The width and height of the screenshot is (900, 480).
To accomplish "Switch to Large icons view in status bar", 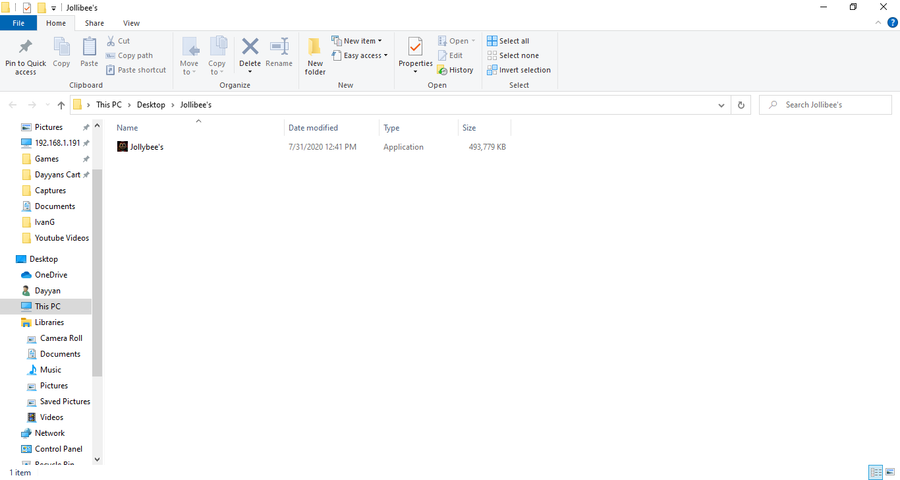I will 890,473.
